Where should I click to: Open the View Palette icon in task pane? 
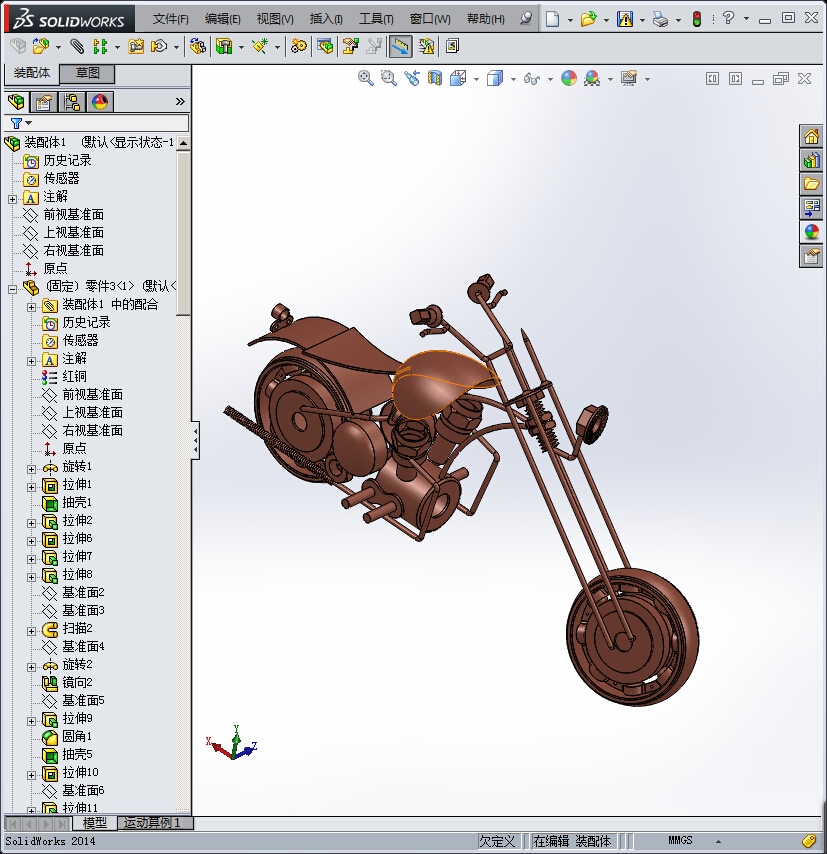pyautogui.click(x=811, y=208)
